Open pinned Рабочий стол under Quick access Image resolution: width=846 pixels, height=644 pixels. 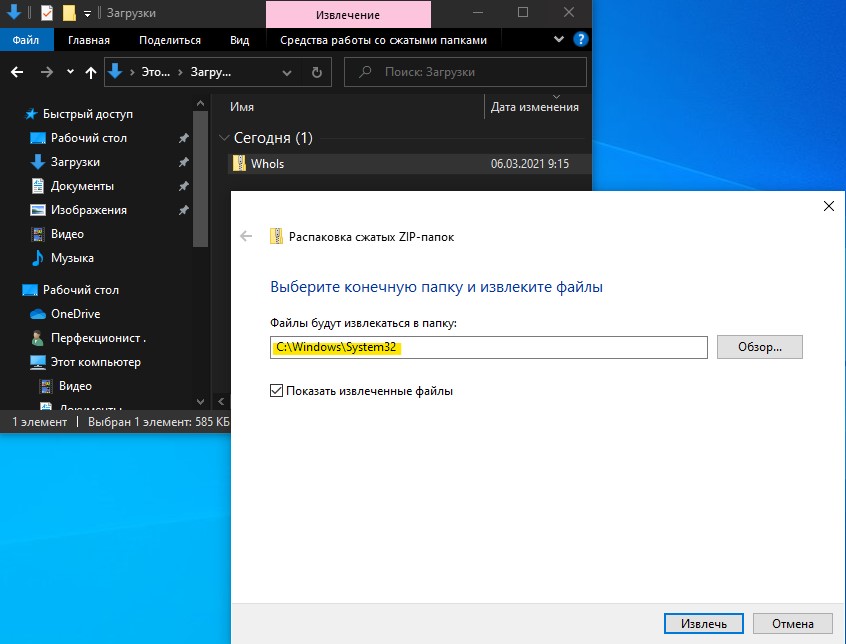click(88, 138)
